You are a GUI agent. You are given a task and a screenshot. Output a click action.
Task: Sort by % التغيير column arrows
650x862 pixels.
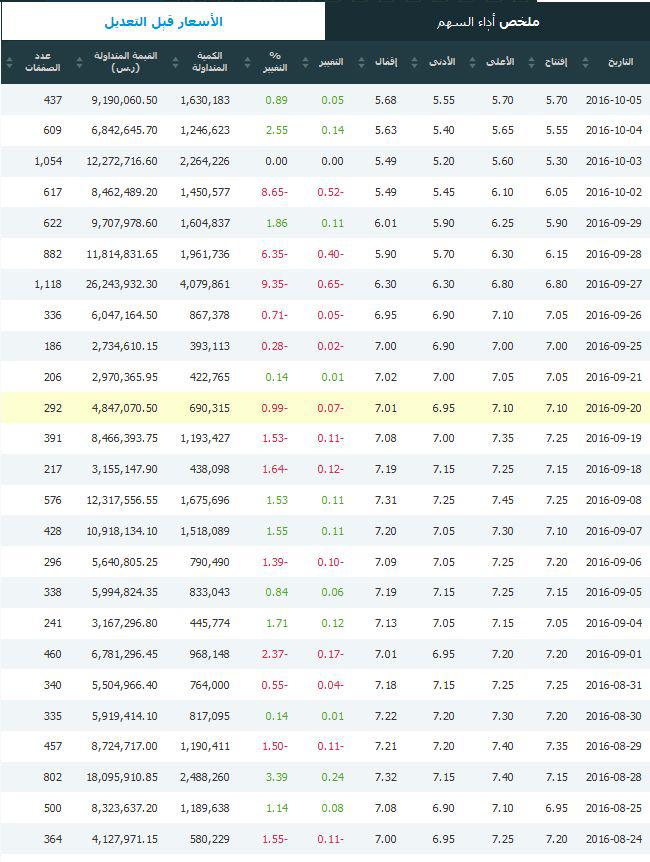click(247, 62)
